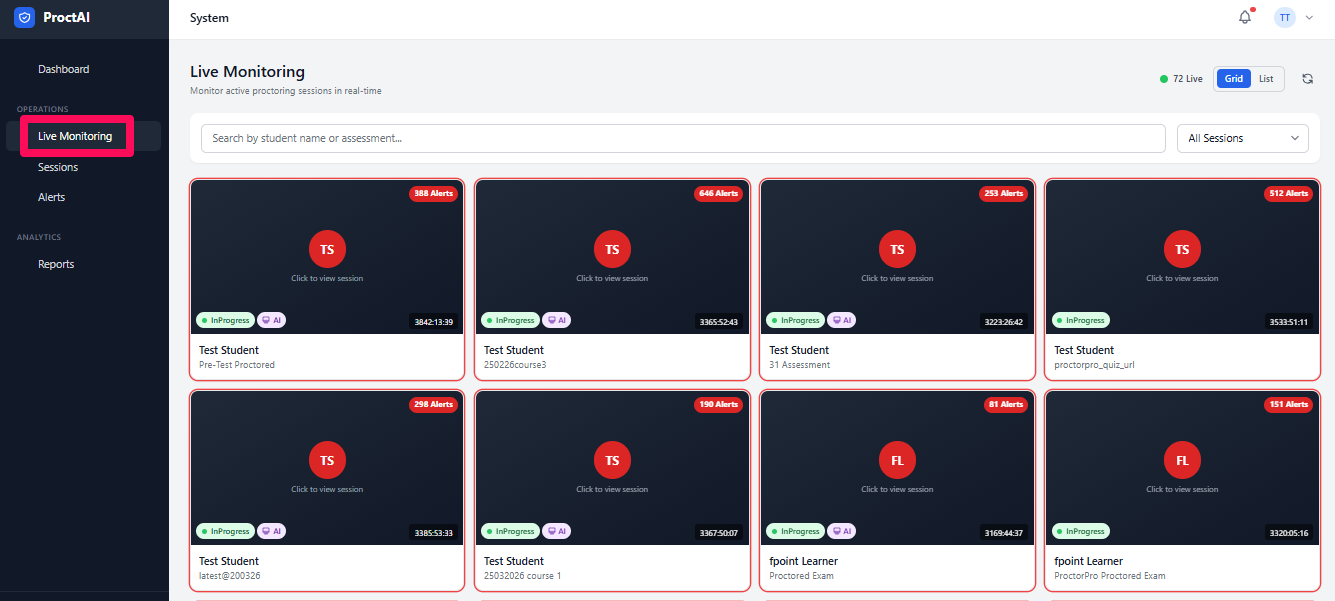1335x601 pixels.
Task: Open Alerts in the sidebar
Action: click(x=51, y=197)
